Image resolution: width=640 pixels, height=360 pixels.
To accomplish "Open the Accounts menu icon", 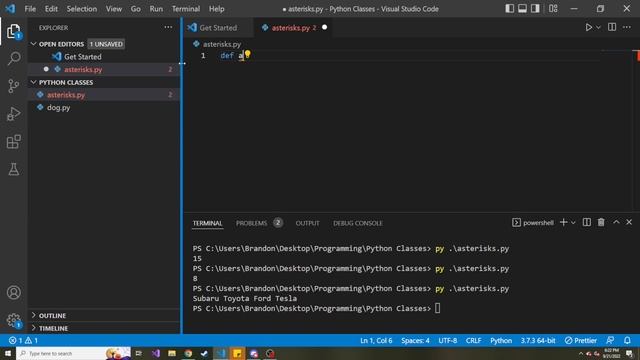I will tap(13, 292).
